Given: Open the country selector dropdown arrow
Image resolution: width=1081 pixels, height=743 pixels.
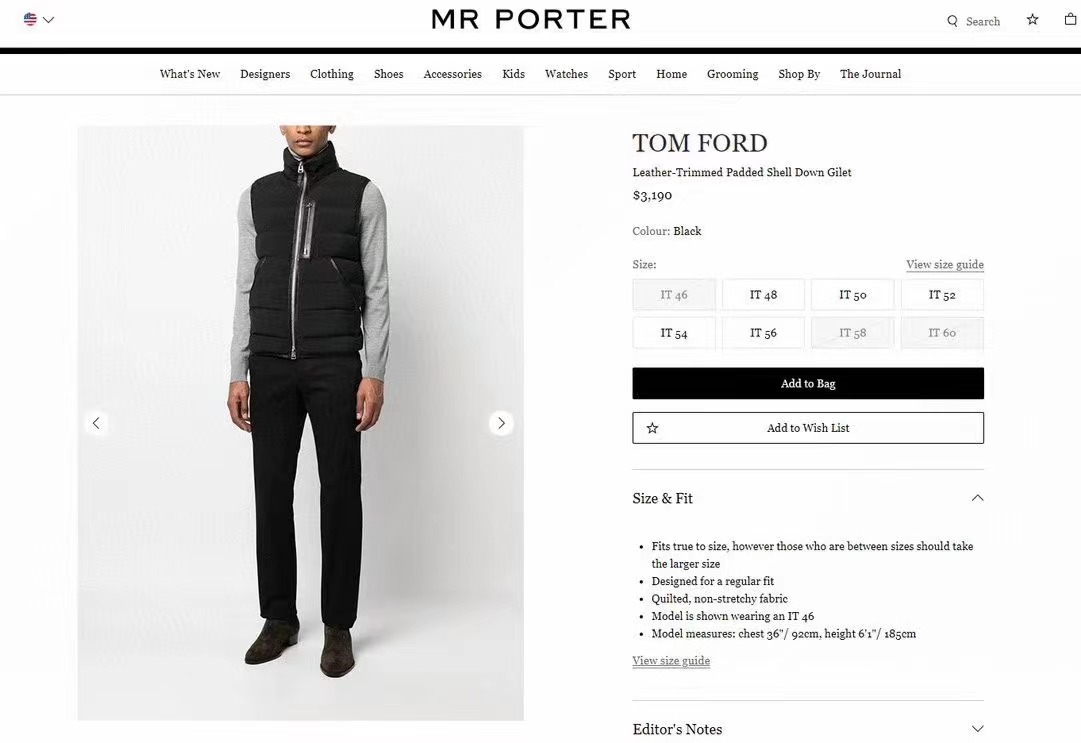Looking at the screenshot, I should click(49, 19).
